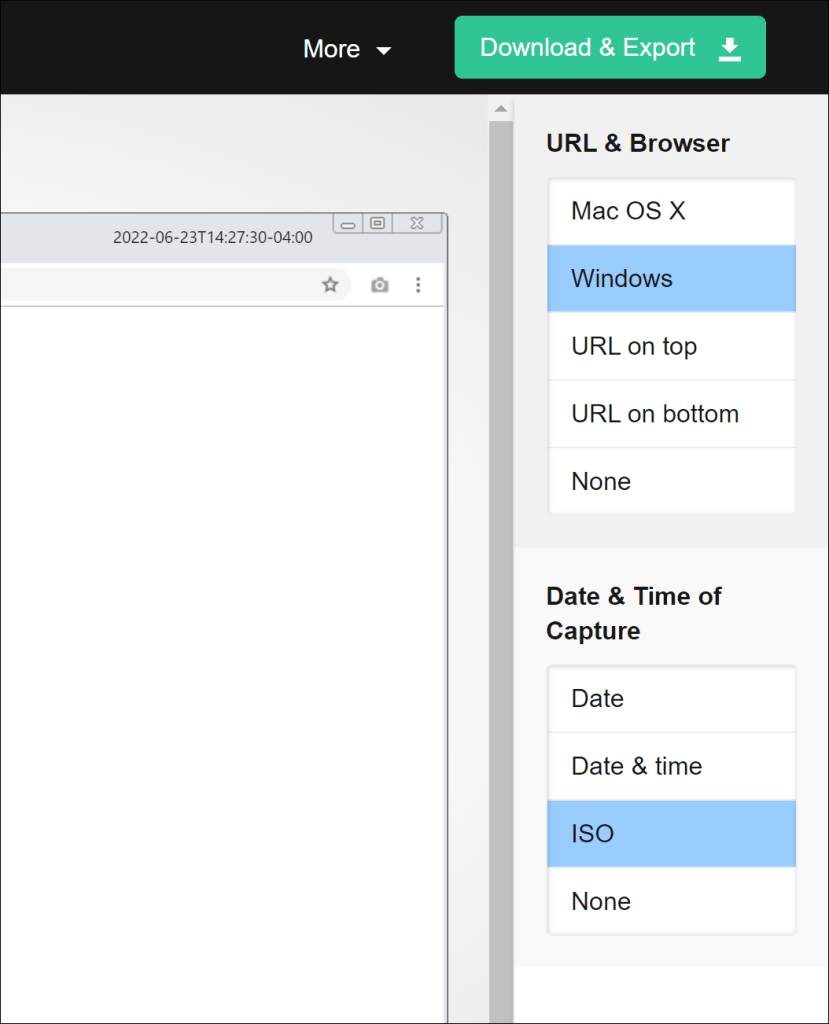Select None under URL & Browser
Viewport: 829px width, 1024px height.
(x=671, y=481)
